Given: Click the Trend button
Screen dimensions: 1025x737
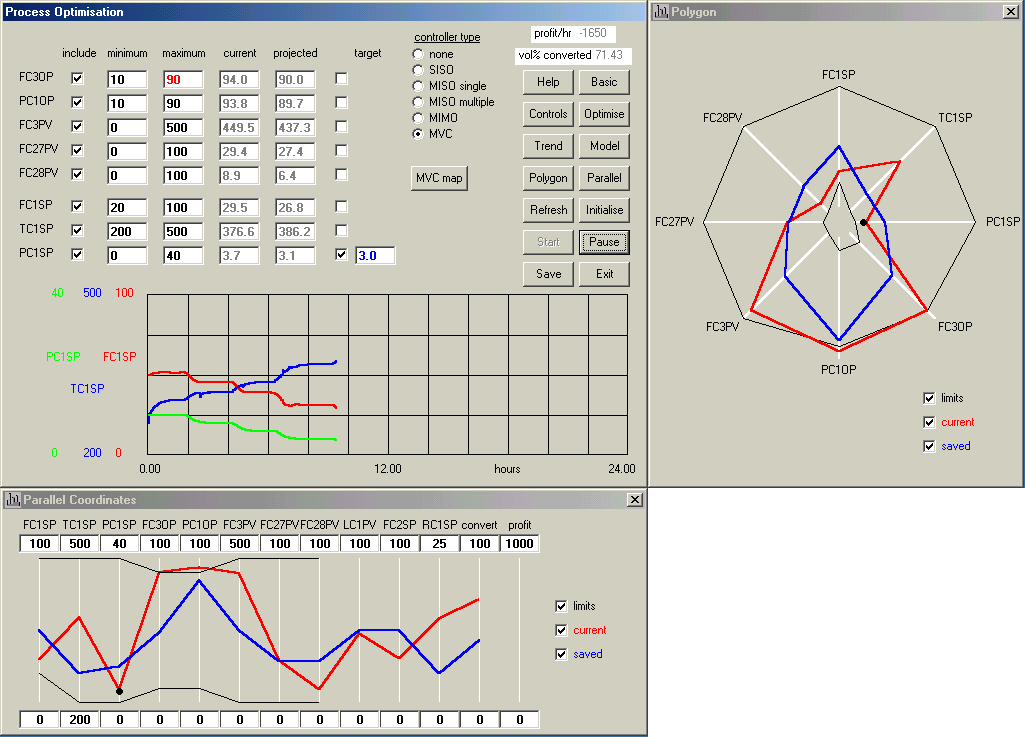Looking at the screenshot, I should [x=548, y=146].
